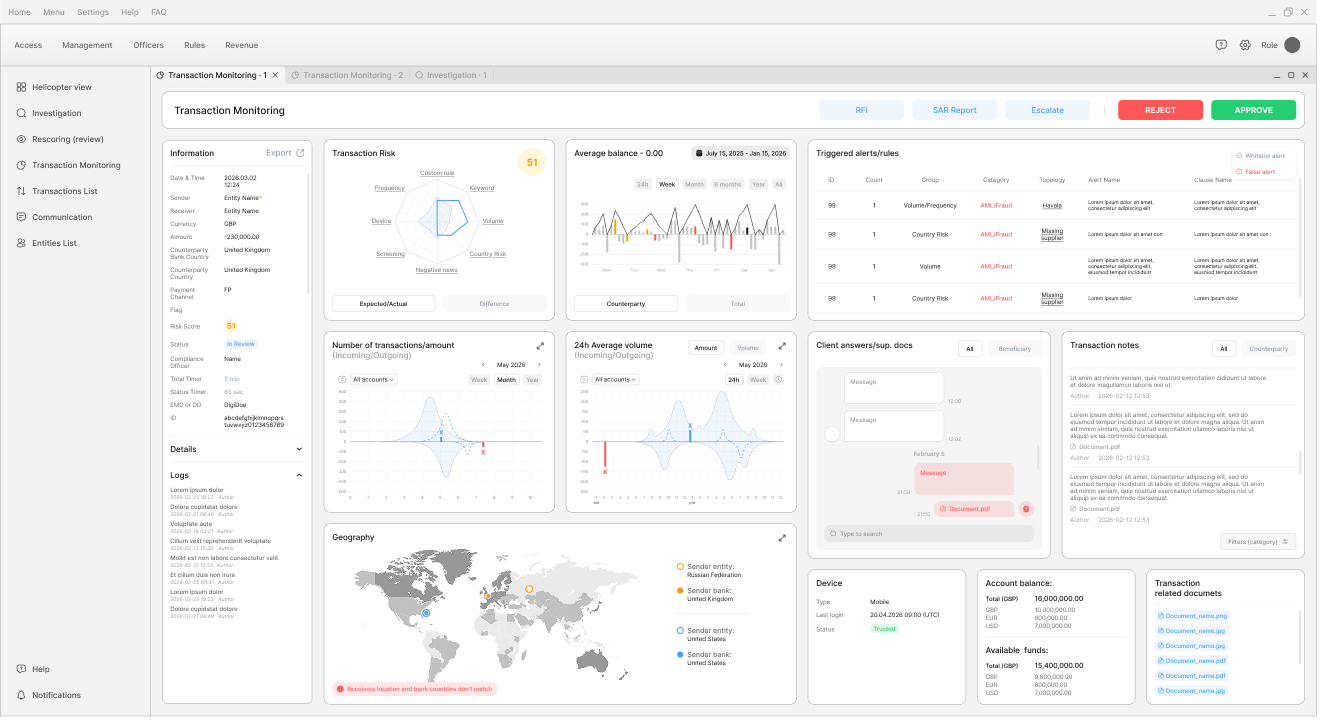Click the red pin icon next to Document.pdf chat

pyautogui.click(x=1025, y=509)
